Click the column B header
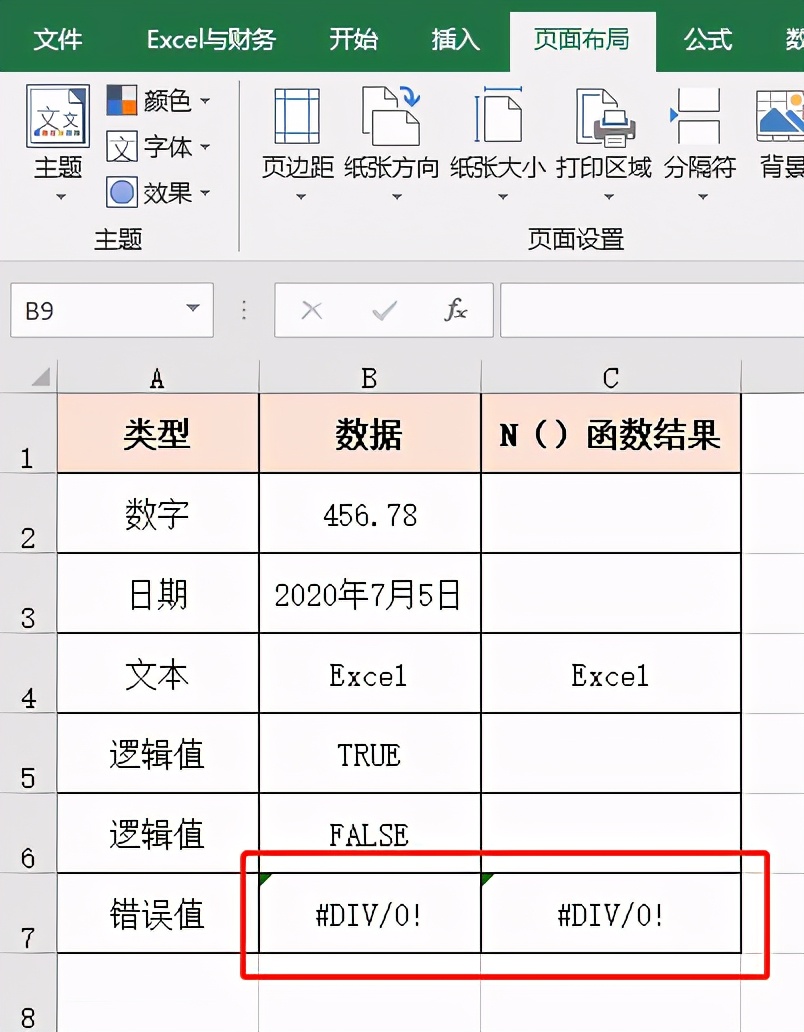Image resolution: width=804 pixels, height=1032 pixels. pos(368,378)
